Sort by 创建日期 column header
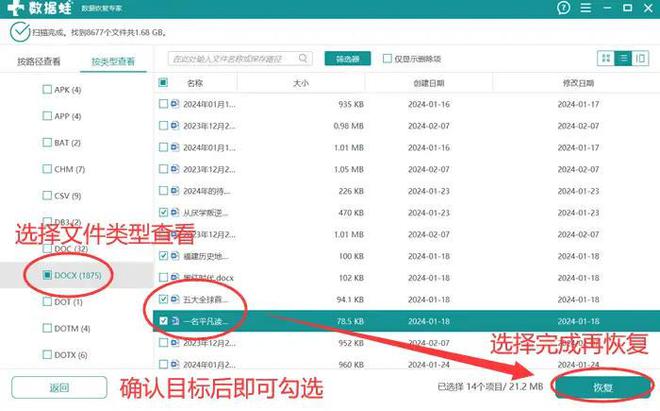This screenshot has width=660, height=411. pyautogui.click(x=428, y=83)
